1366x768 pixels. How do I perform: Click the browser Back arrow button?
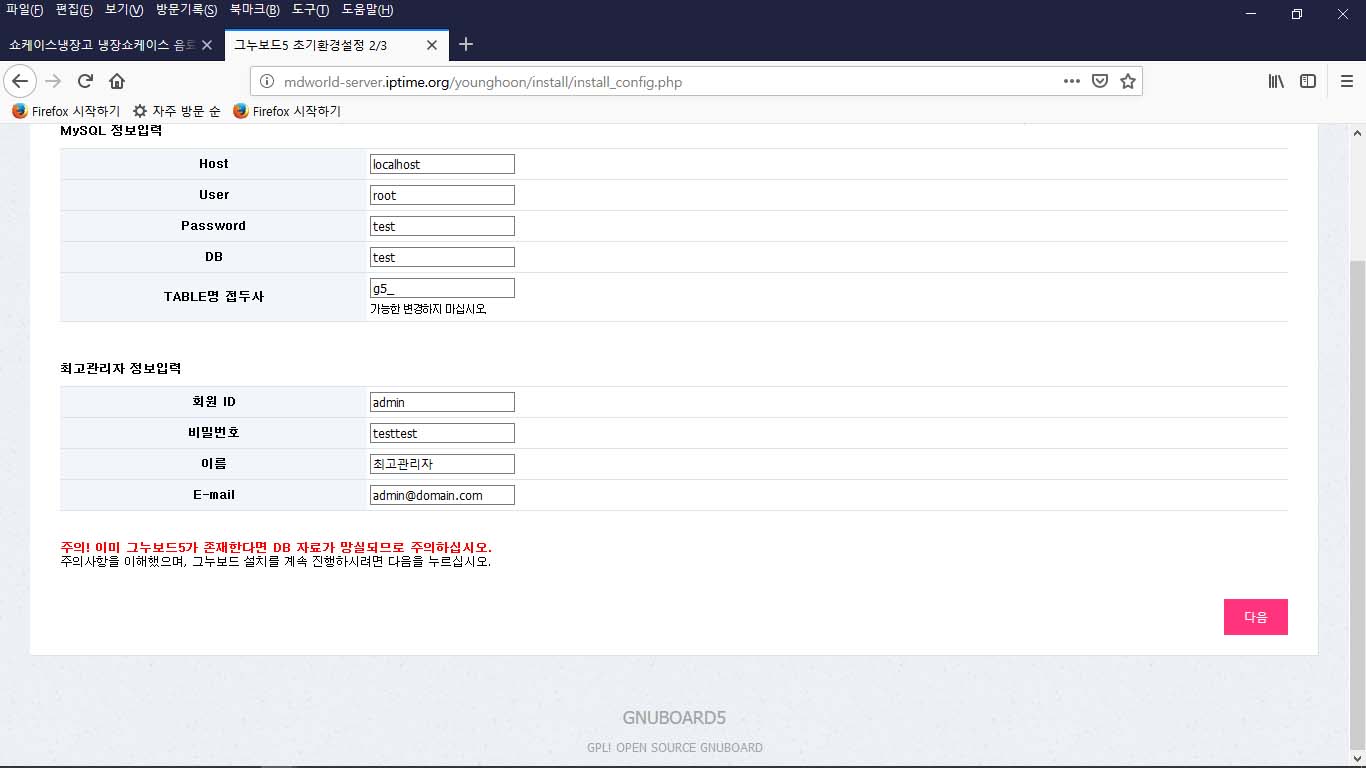pos(20,82)
